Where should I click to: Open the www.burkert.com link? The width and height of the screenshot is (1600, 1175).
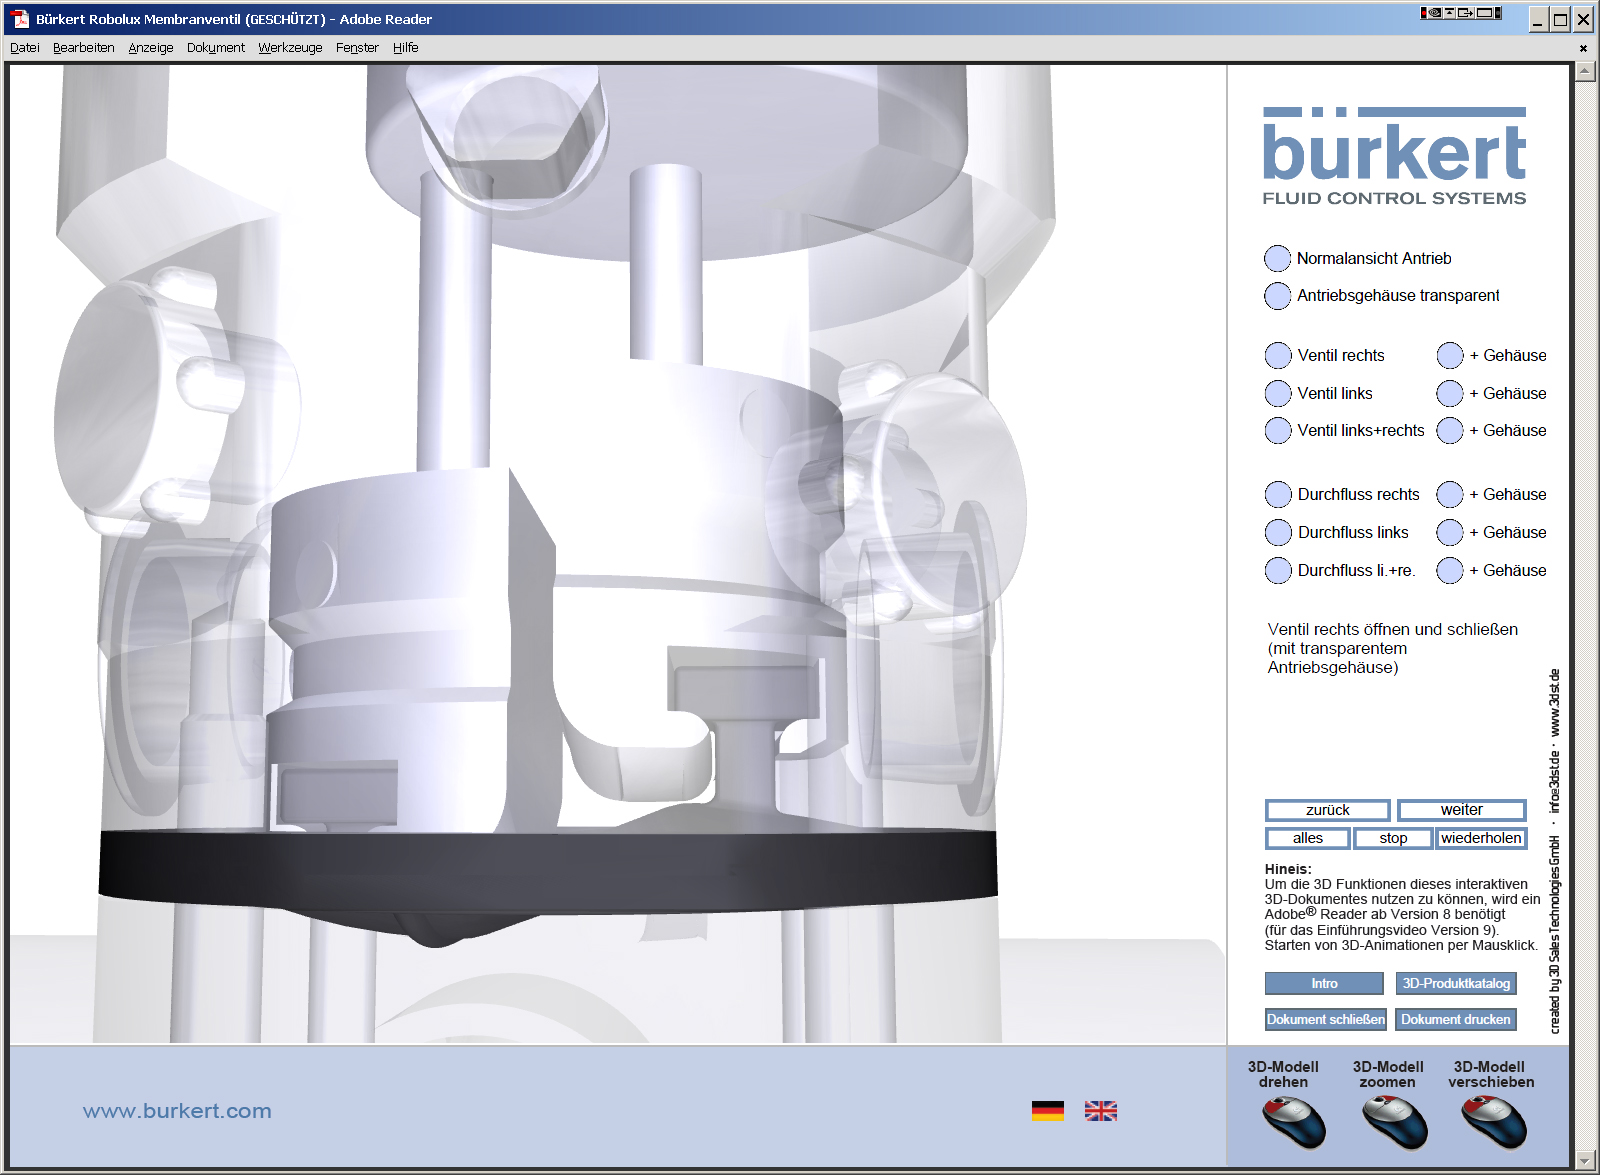click(176, 1110)
